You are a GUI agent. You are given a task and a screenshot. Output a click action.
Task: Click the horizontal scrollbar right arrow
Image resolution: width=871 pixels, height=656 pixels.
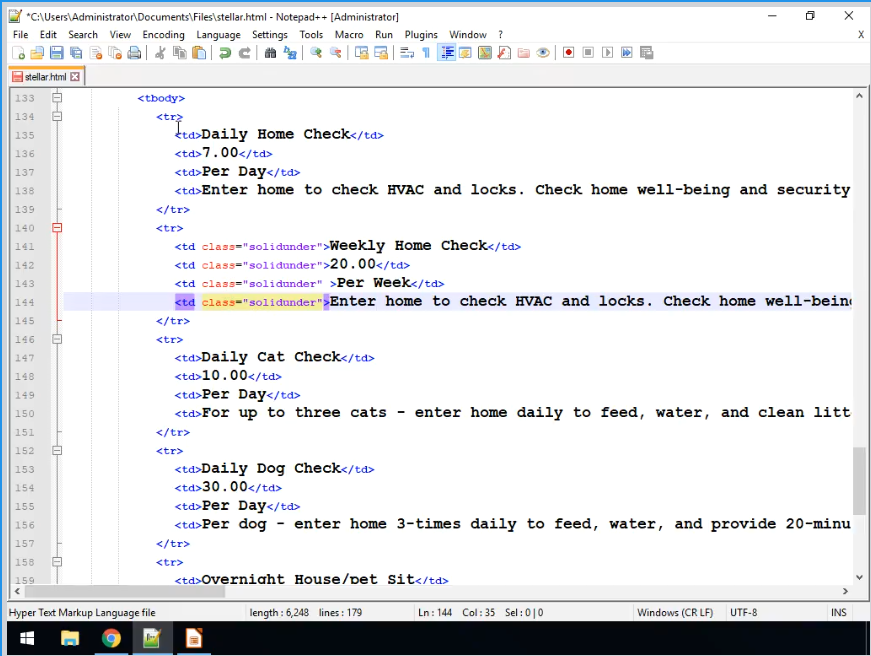pyautogui.click(x=845, y=591)
